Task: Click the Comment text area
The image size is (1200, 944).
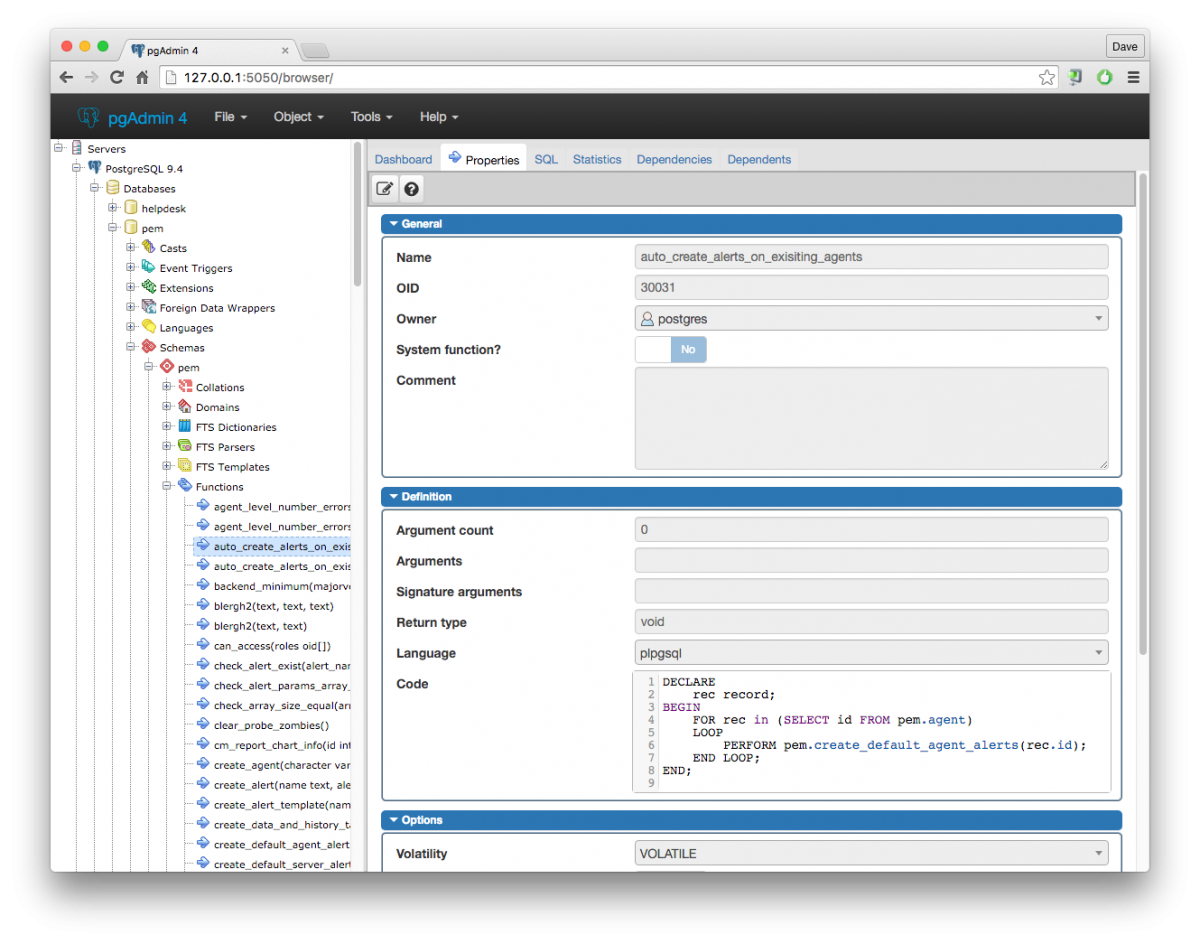Action: [x=871, y=418]
